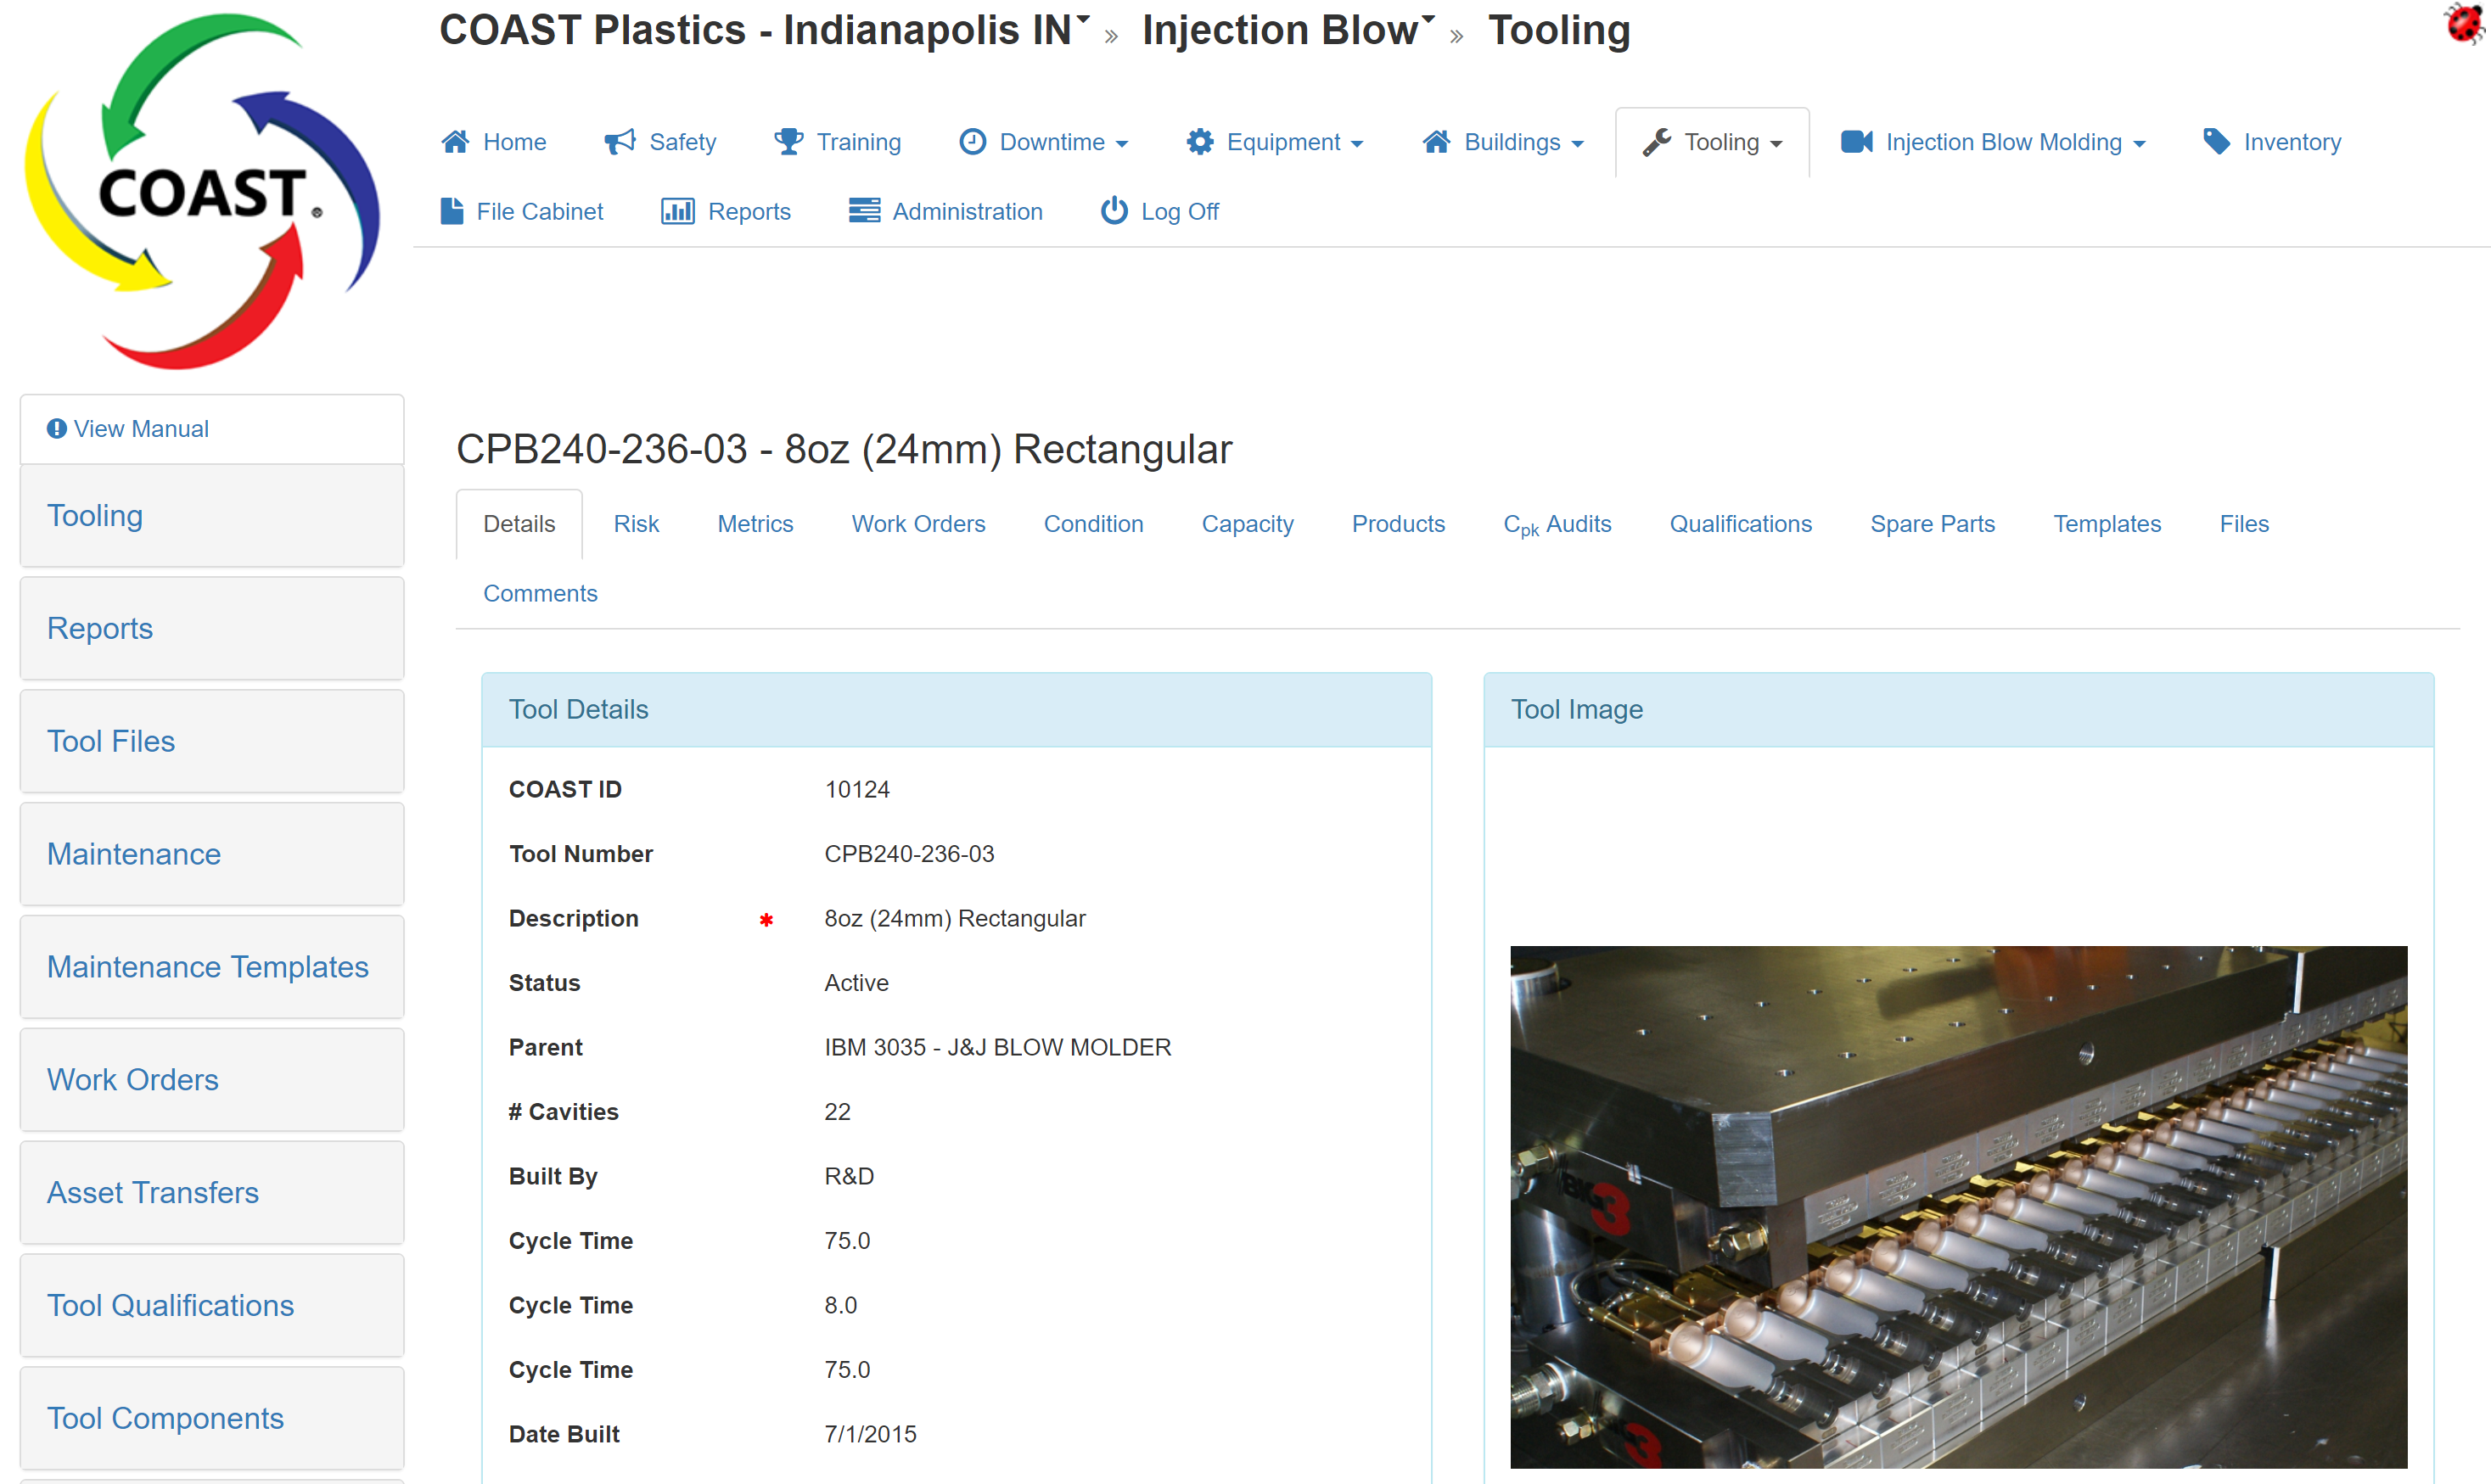Switch to the Work Orders tab
This screenshot has width=2491, height=1484.
point(918,524)
